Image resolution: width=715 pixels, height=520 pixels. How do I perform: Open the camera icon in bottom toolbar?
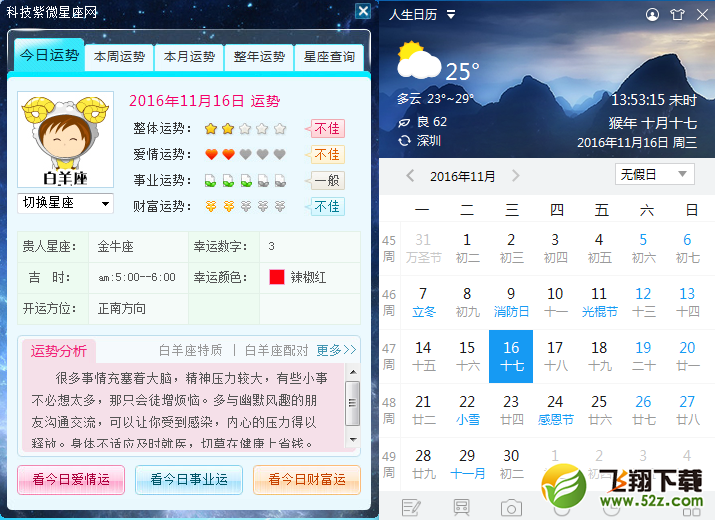pyautogui.click(x=511, y=508)
